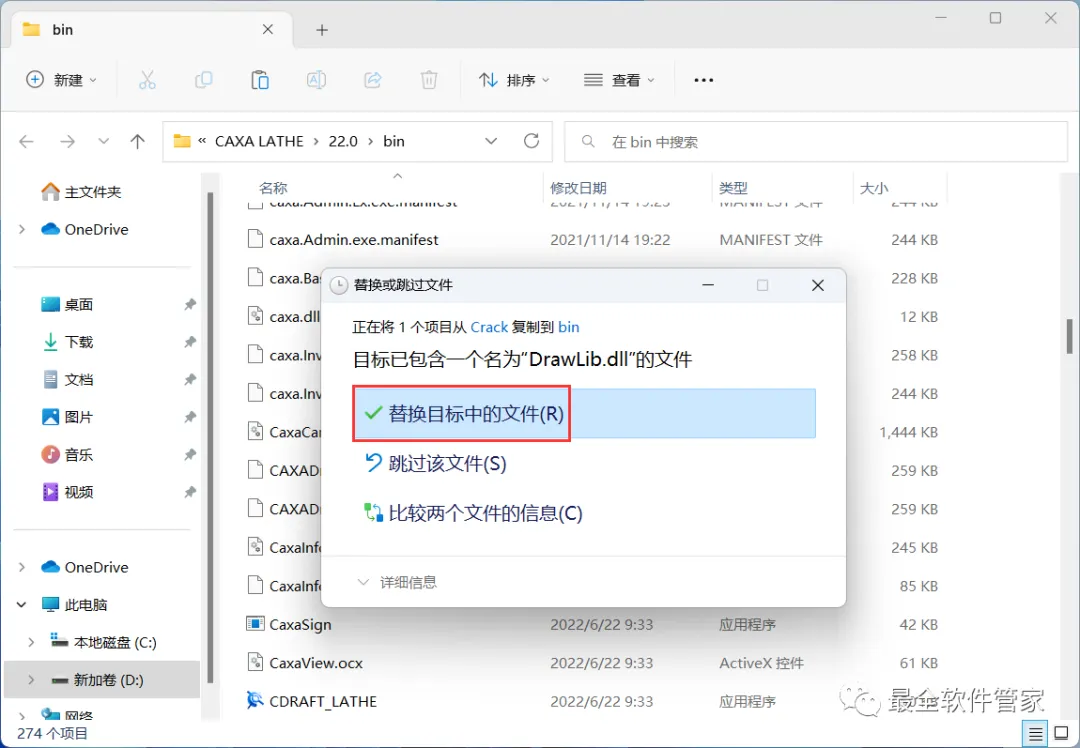This screenshot has width=1080, height=748.
Task: Sort by the 名称 column header
Action: click(x=273, y=188)
